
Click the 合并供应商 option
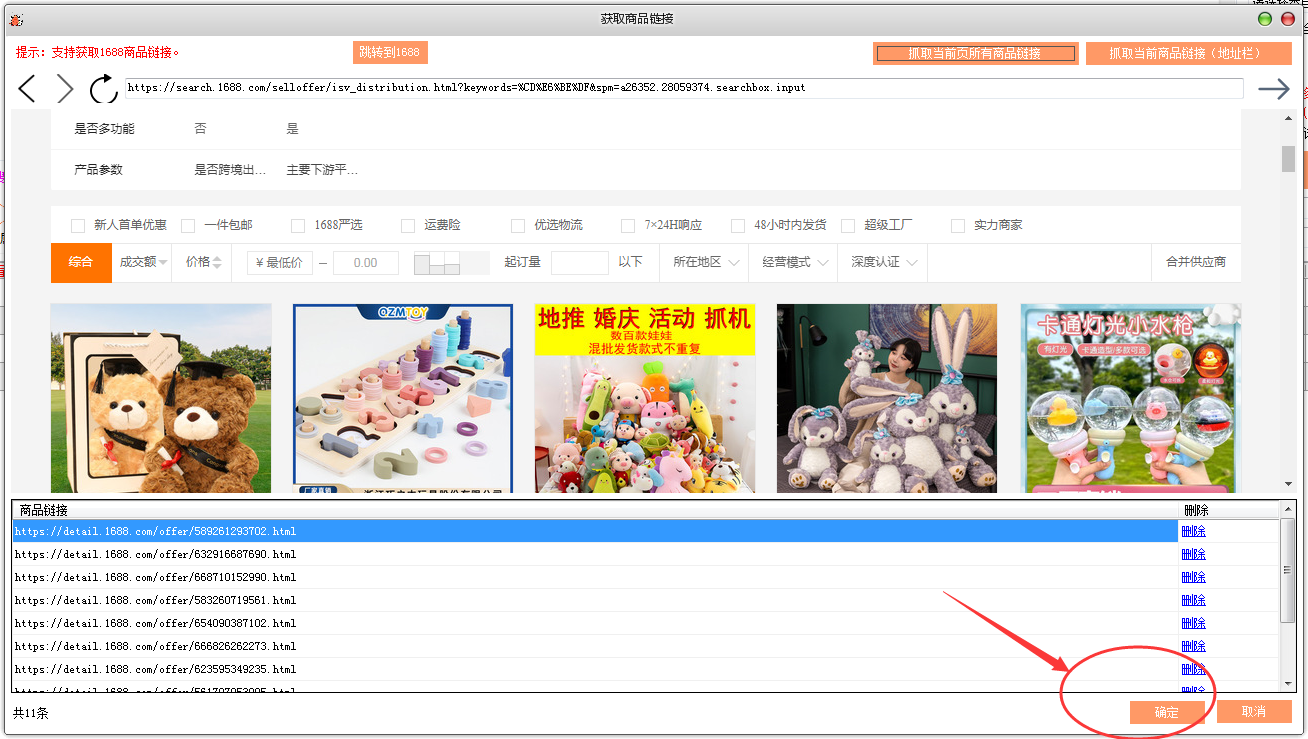(x=1195, y=262)
